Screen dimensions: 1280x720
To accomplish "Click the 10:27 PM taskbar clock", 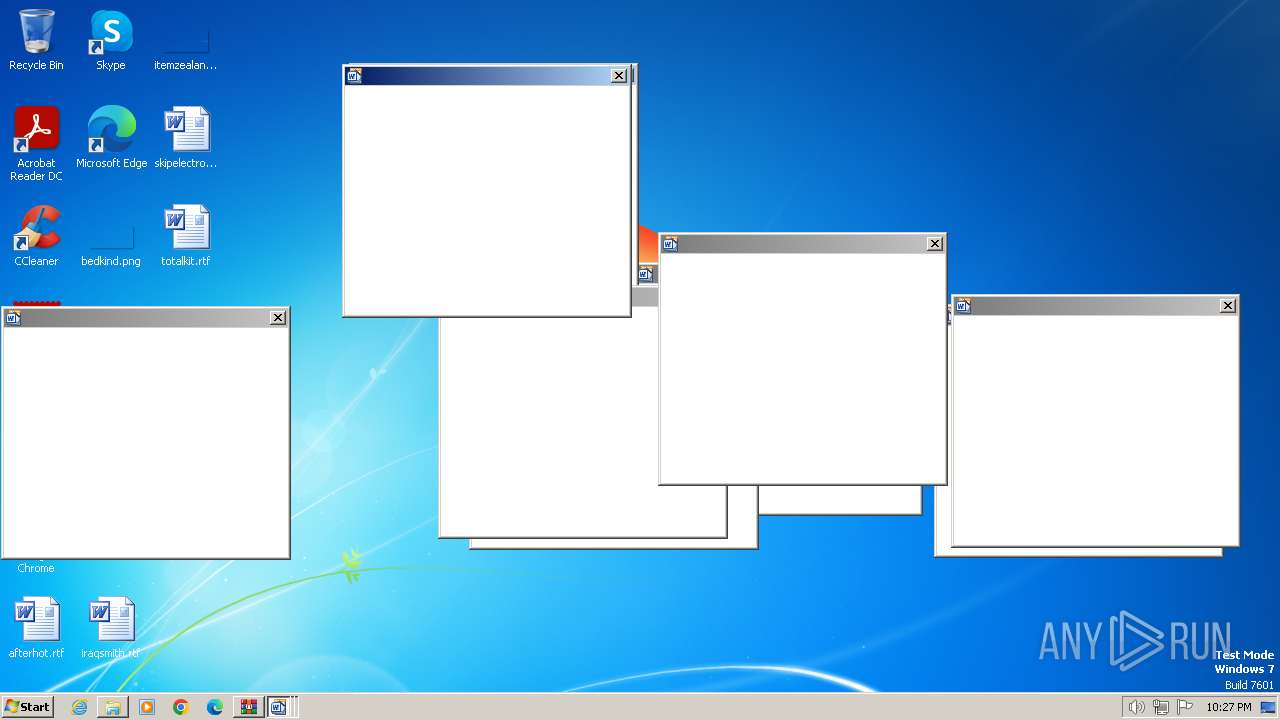I will coord(1228,707).
